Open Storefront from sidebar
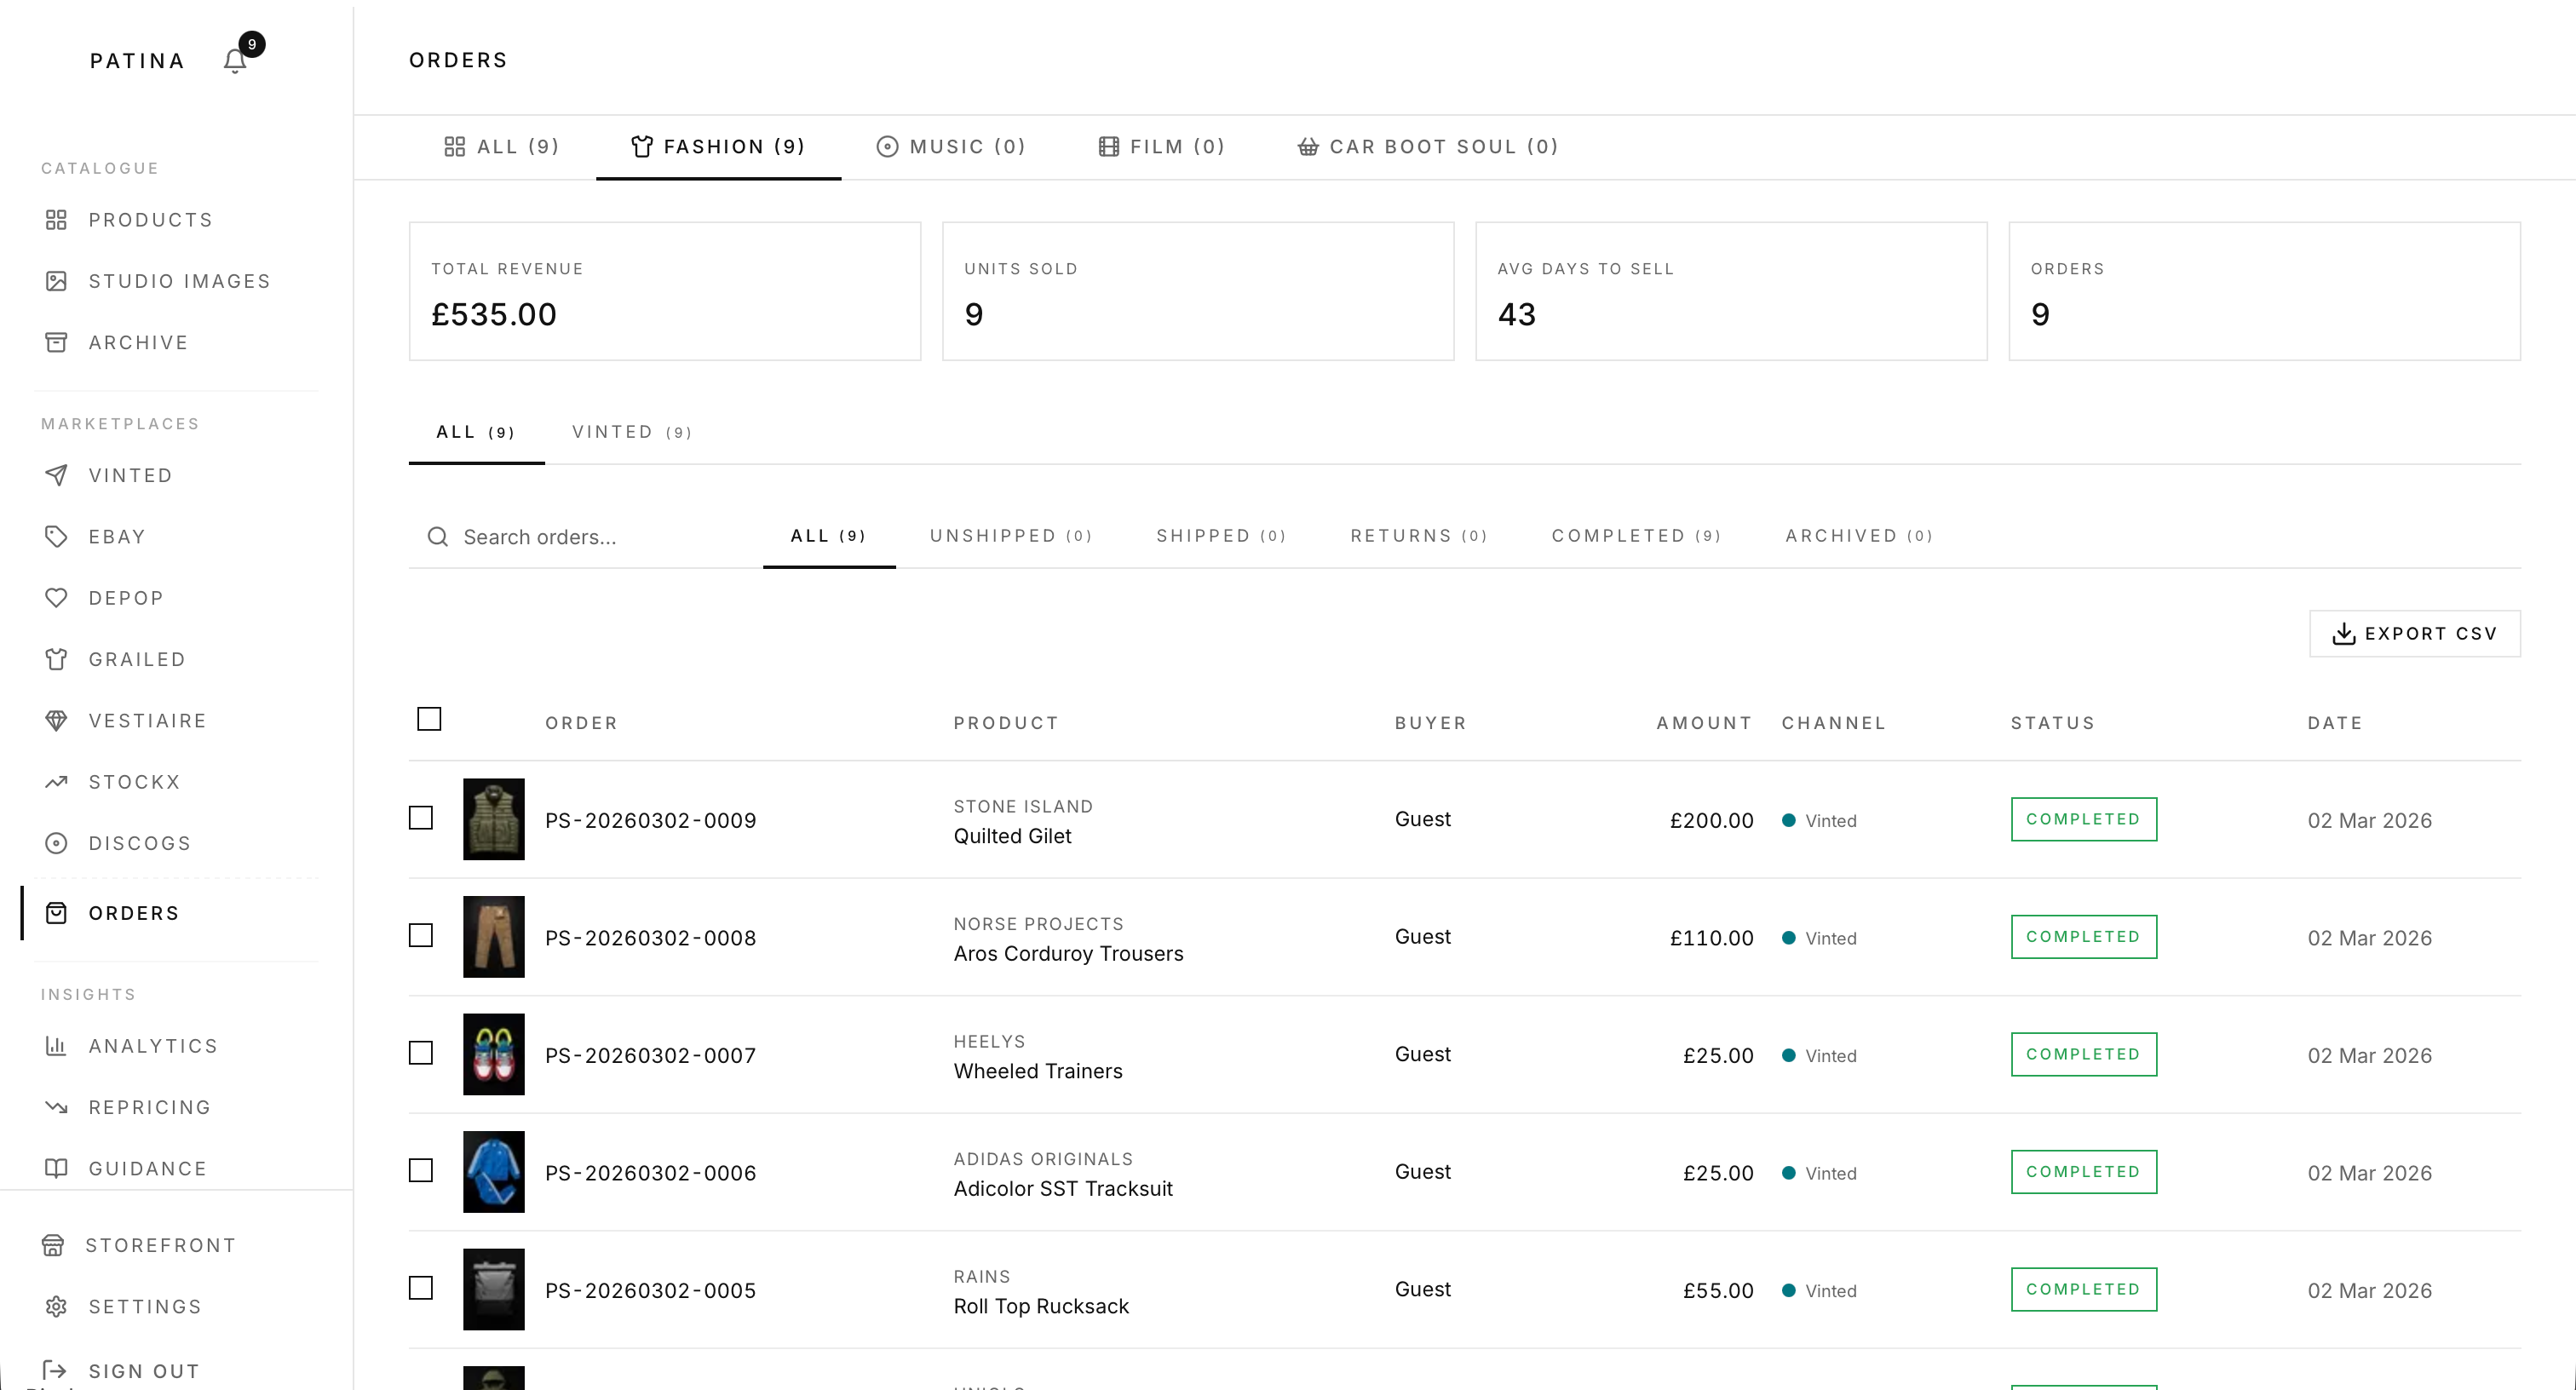The height and width of the screenshot is (1390, 2576). pyautogui.click(x=160, y=1246)
